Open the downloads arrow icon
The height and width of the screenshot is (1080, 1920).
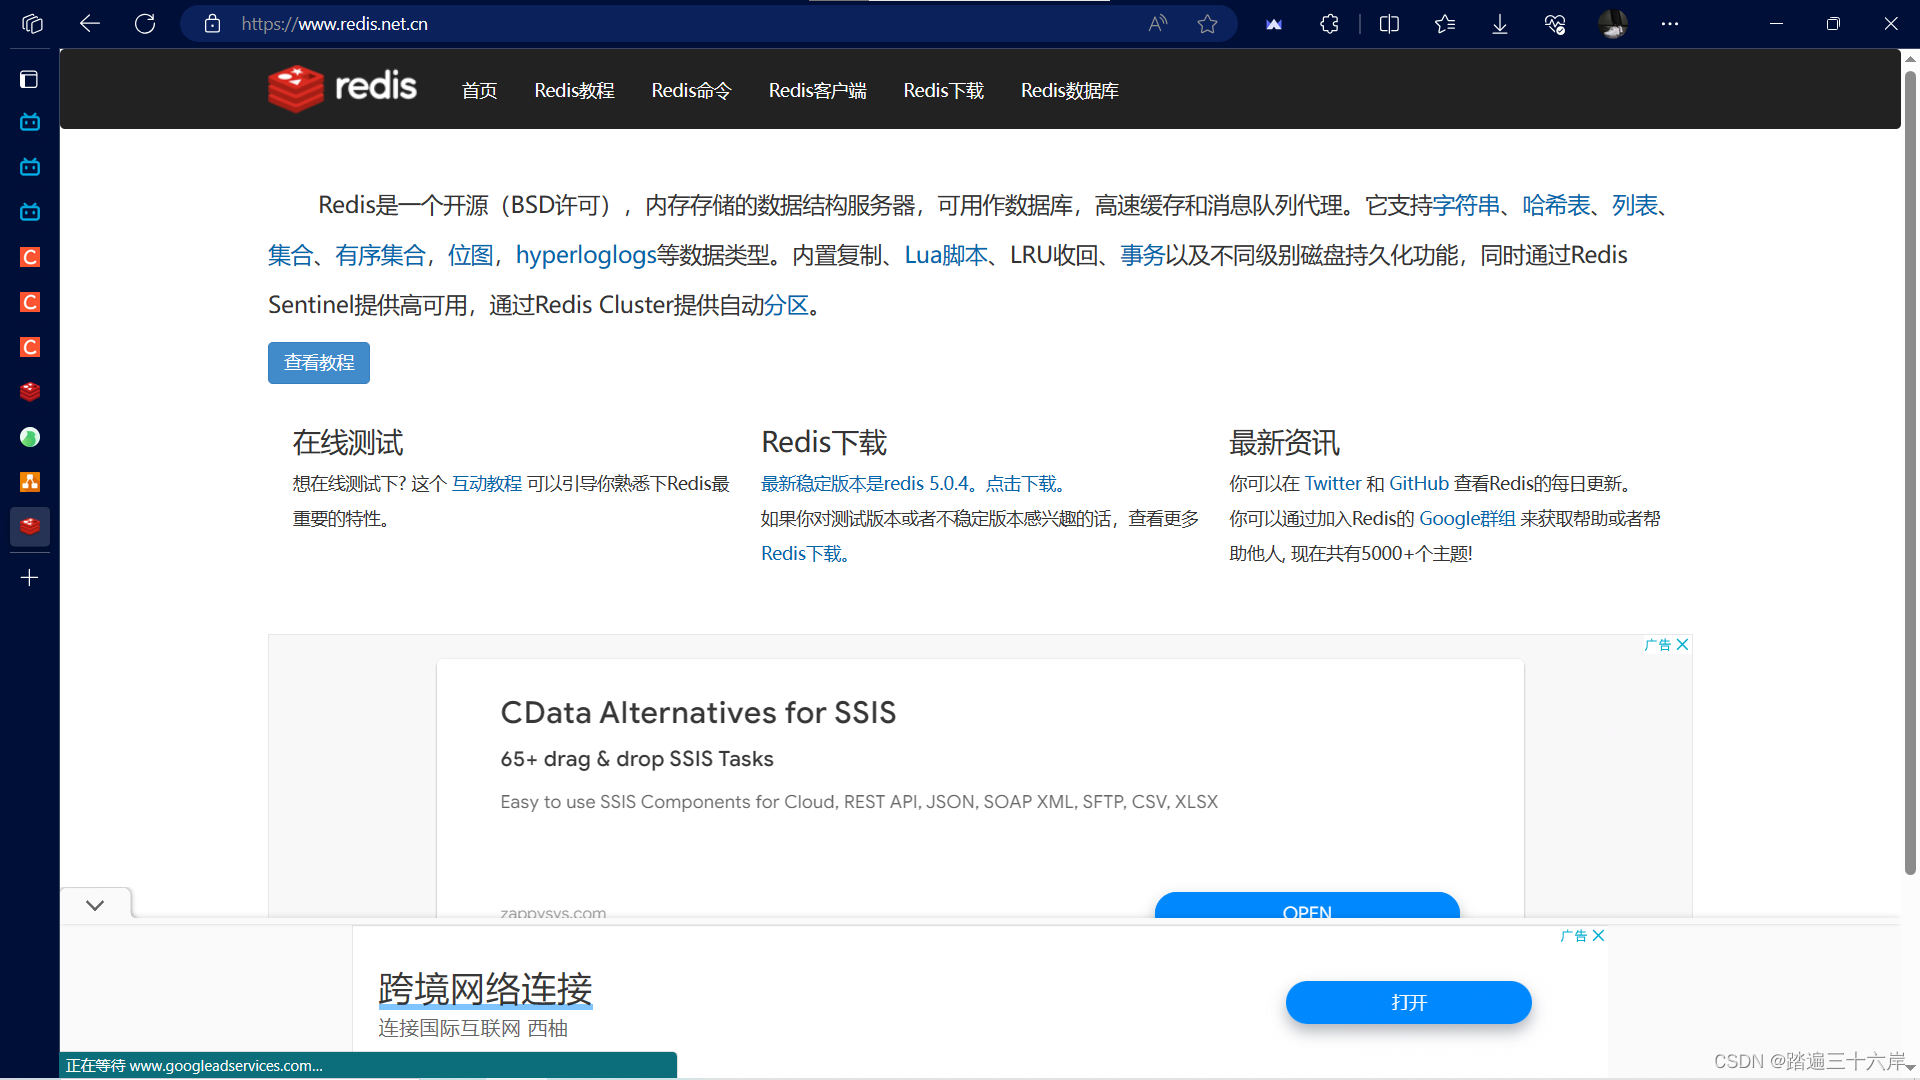1500,24
